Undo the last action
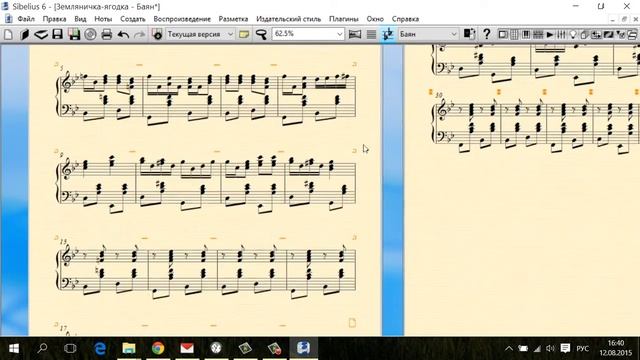Screen dimensions: 640x360 pos(123,34)
